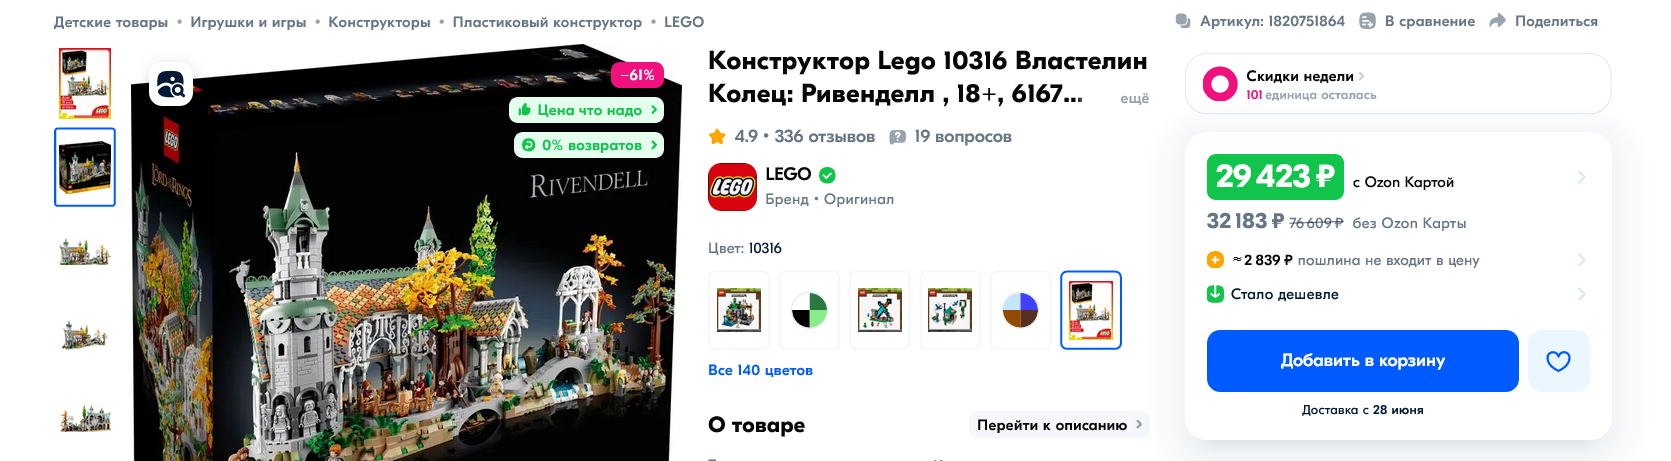Screen dimensions: 1671x461
Task: Click the orange star rating icon
Action: coord(717,136)
